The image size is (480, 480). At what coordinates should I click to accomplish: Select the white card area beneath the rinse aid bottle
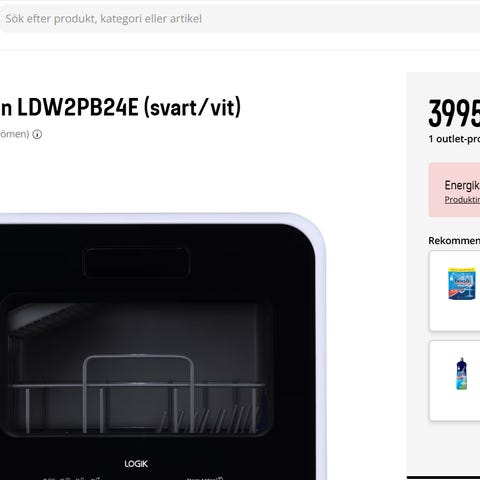[455, 407]
